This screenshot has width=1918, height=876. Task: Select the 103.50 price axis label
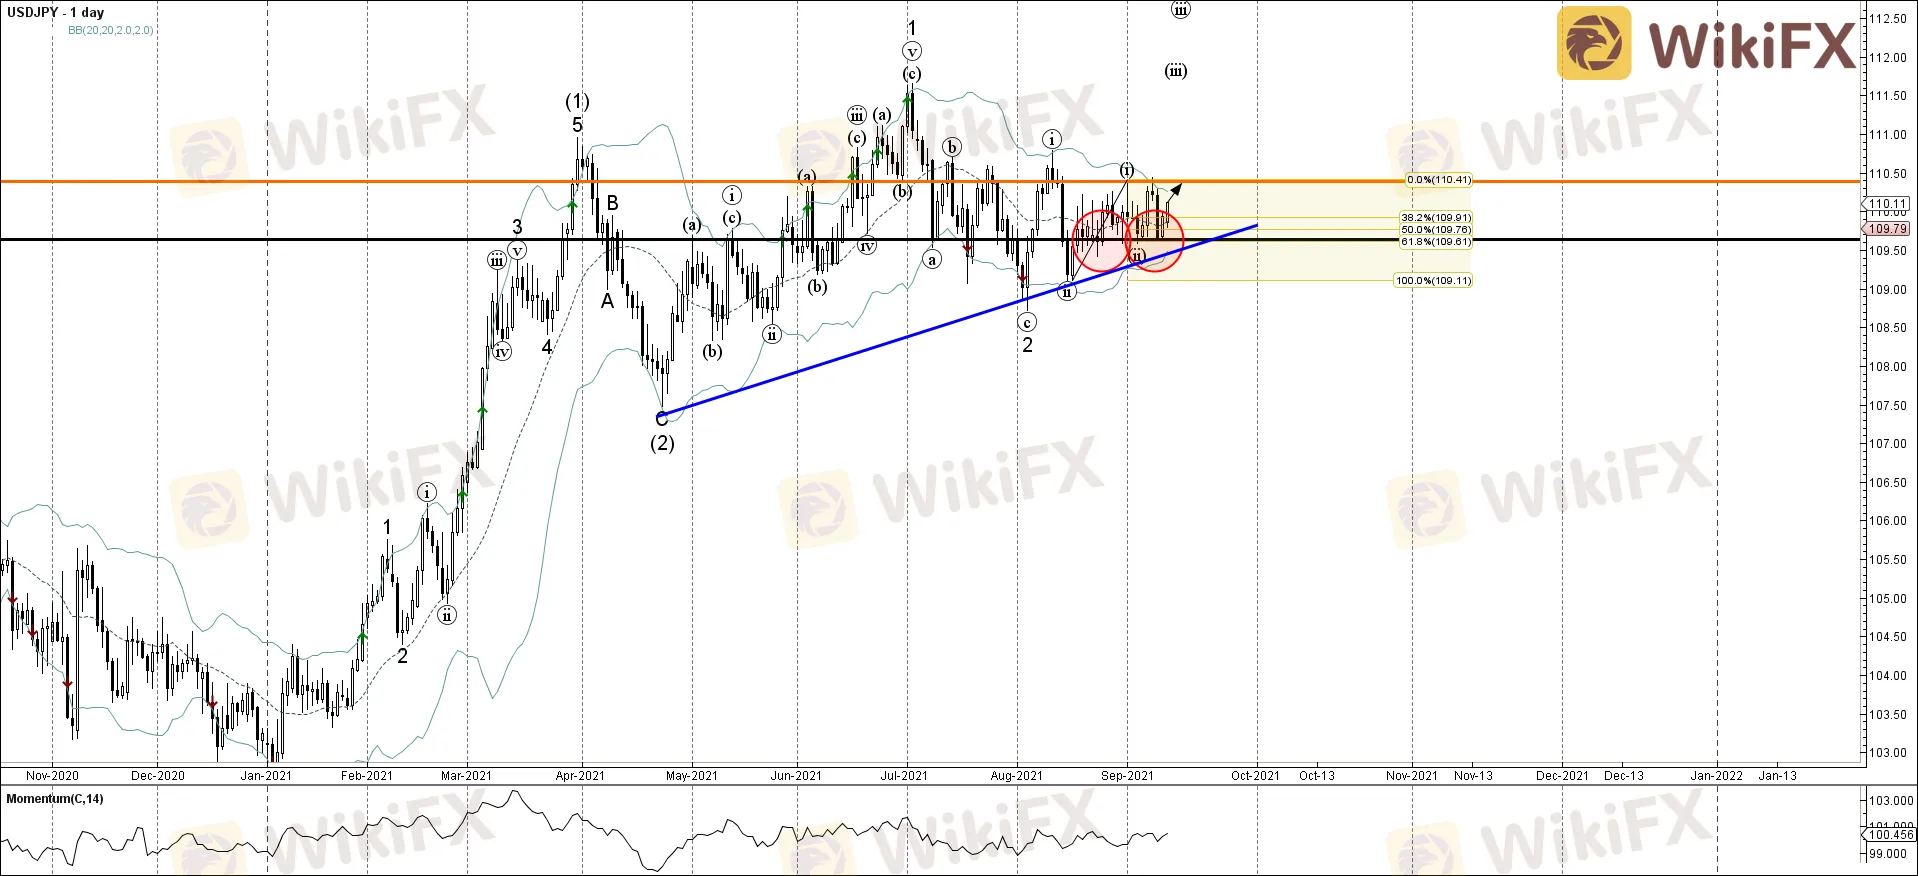click(1888, 715)
